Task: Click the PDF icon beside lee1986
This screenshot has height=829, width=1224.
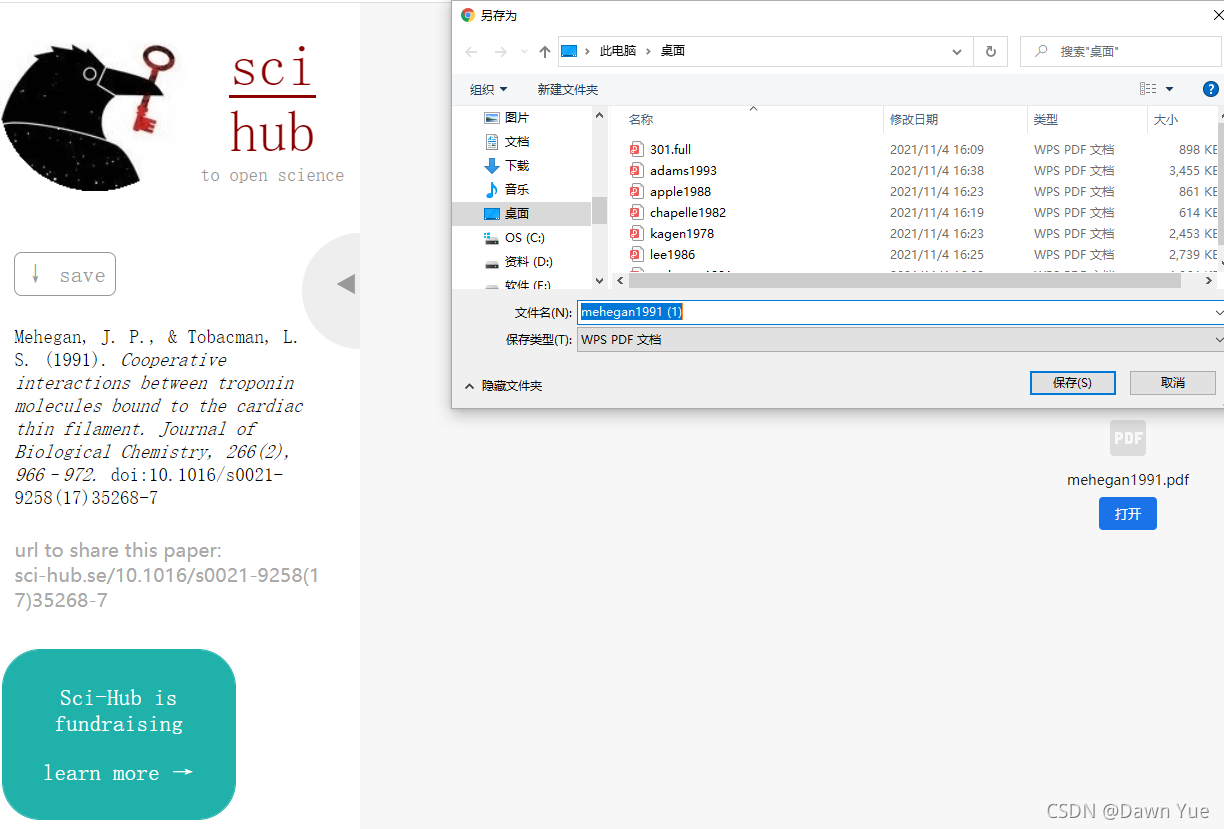Action: pyautogui.click(x=636, y=254)
